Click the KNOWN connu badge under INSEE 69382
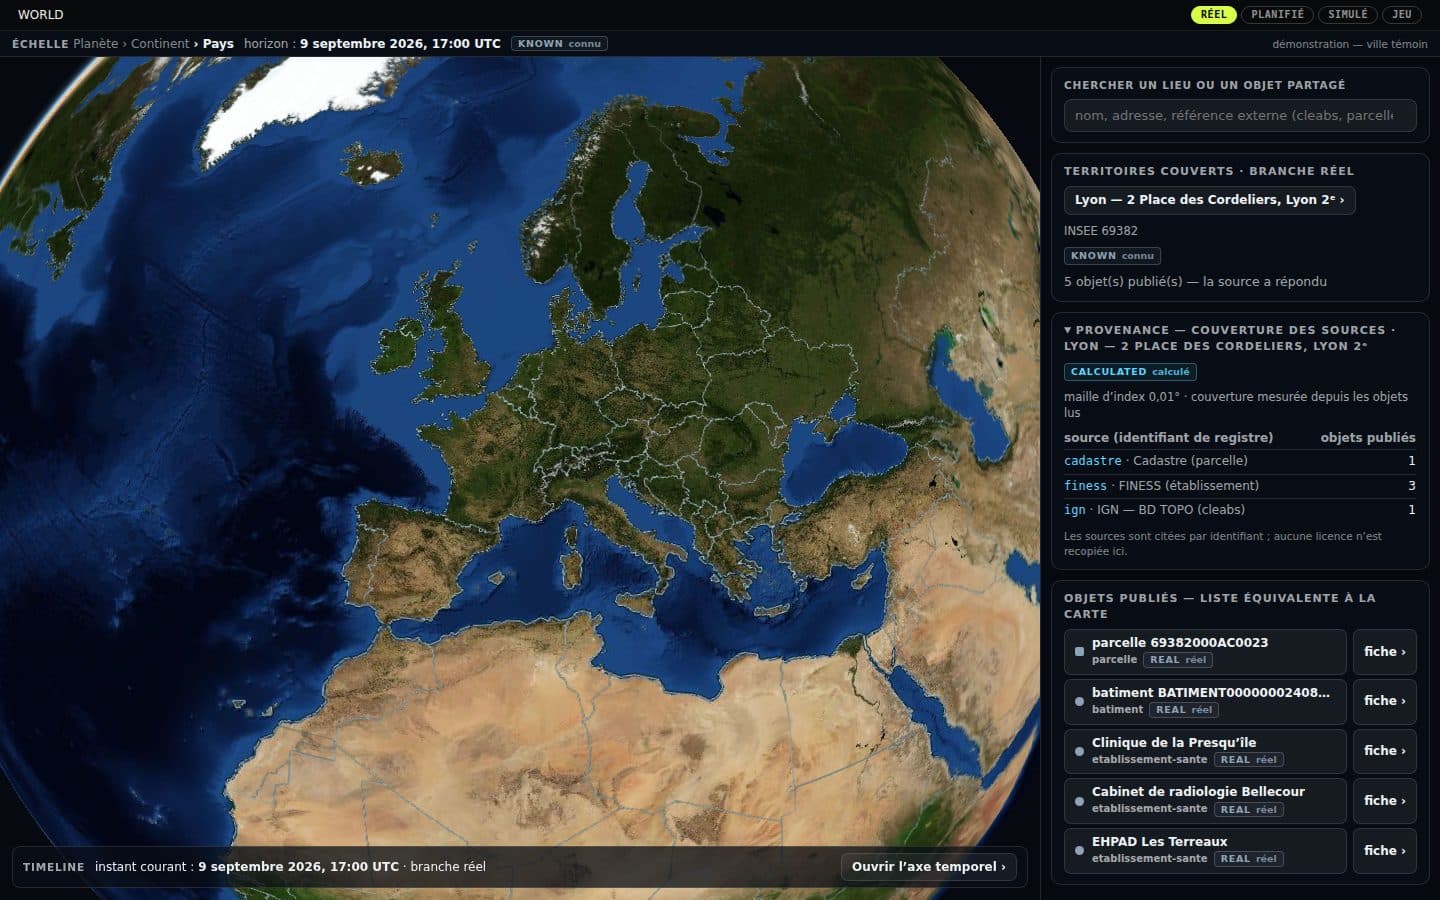This screenshot has height=900, width=1440. (x=1112, y=256)
